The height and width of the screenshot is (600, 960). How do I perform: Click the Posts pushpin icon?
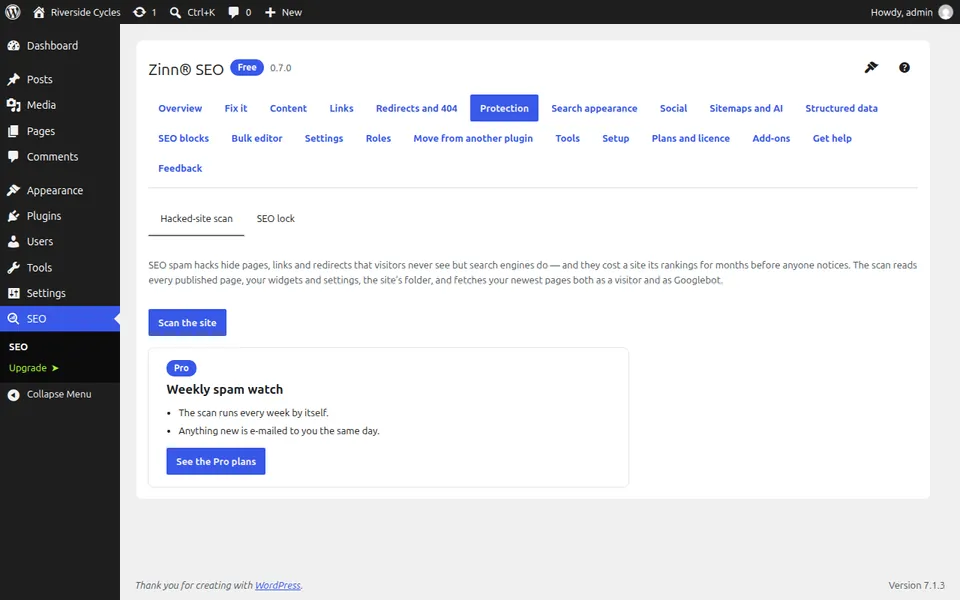(x=13, y=80)
